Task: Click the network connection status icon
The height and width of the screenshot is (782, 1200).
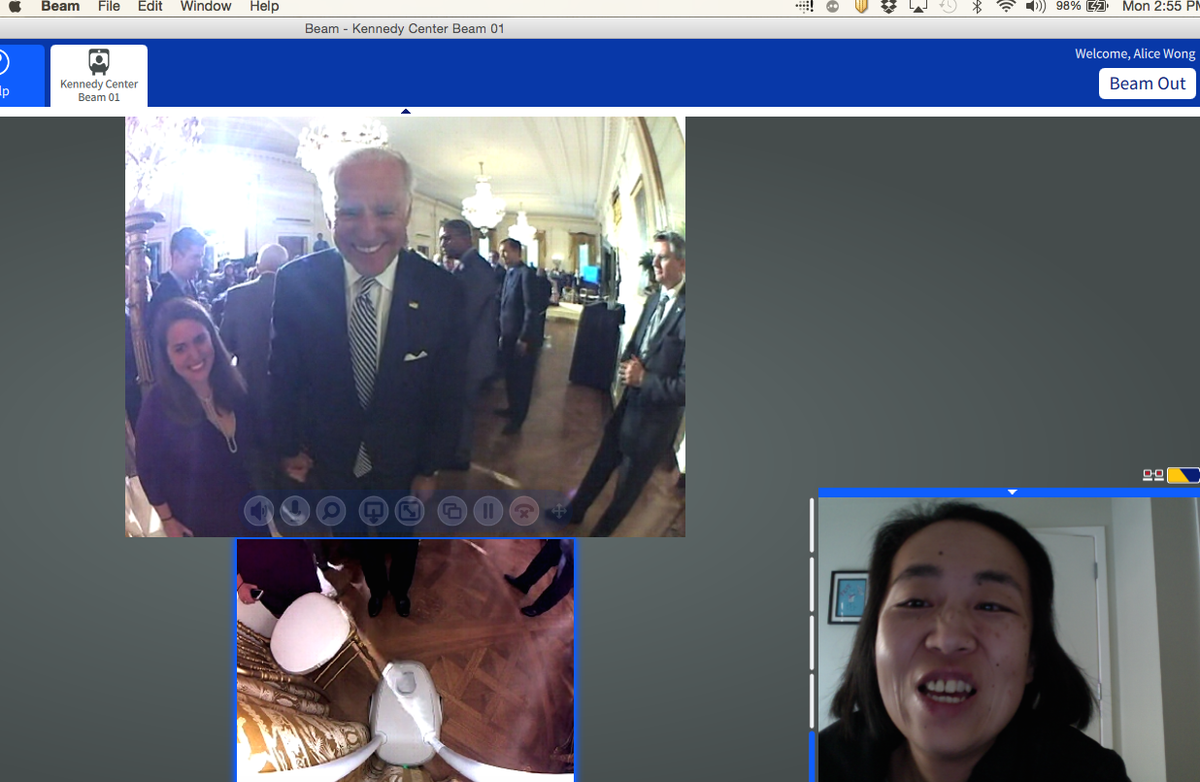Action: click(x=1153, y=476)
